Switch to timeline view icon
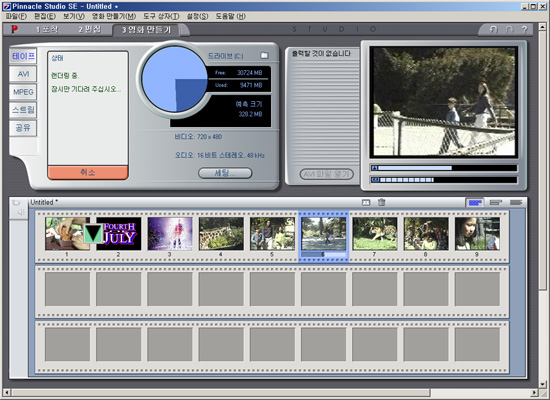 point(495,202)
